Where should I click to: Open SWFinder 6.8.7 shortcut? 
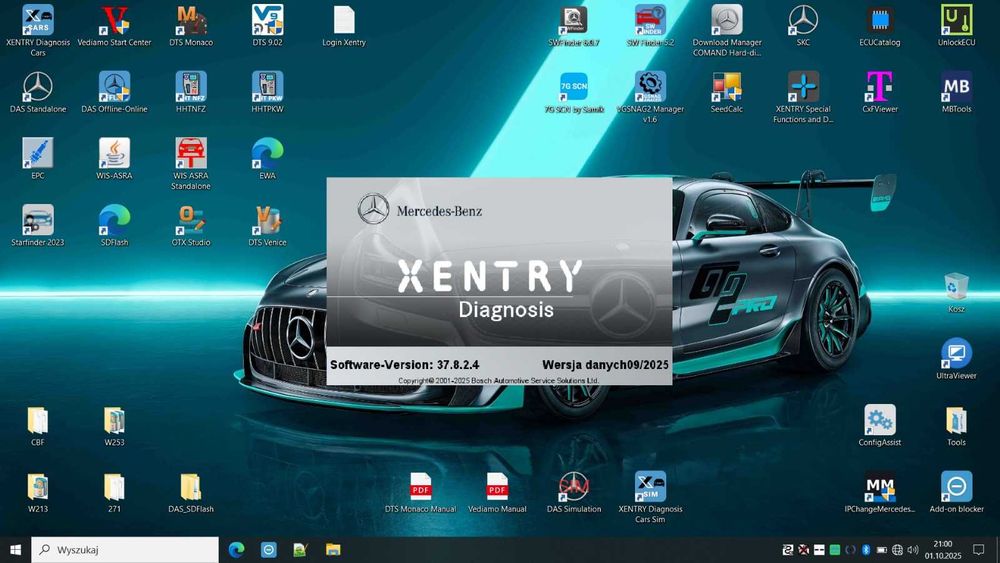573,21
